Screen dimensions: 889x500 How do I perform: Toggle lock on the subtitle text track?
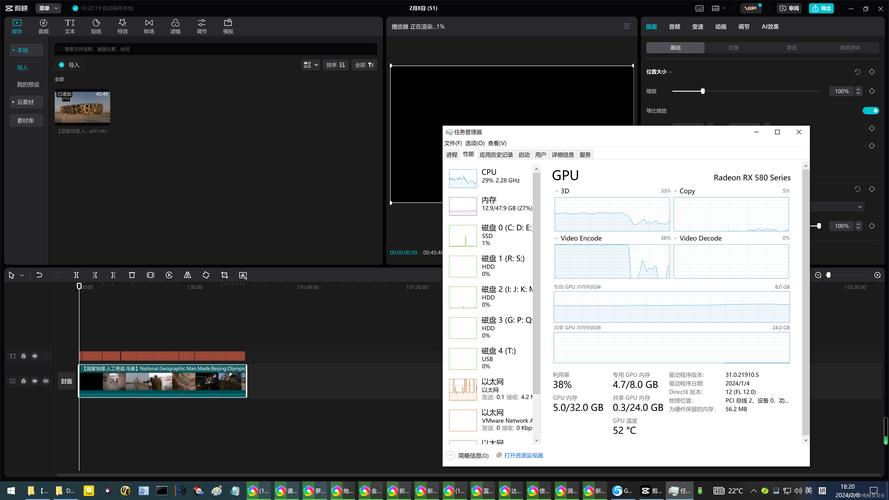(x=24, y=356)
